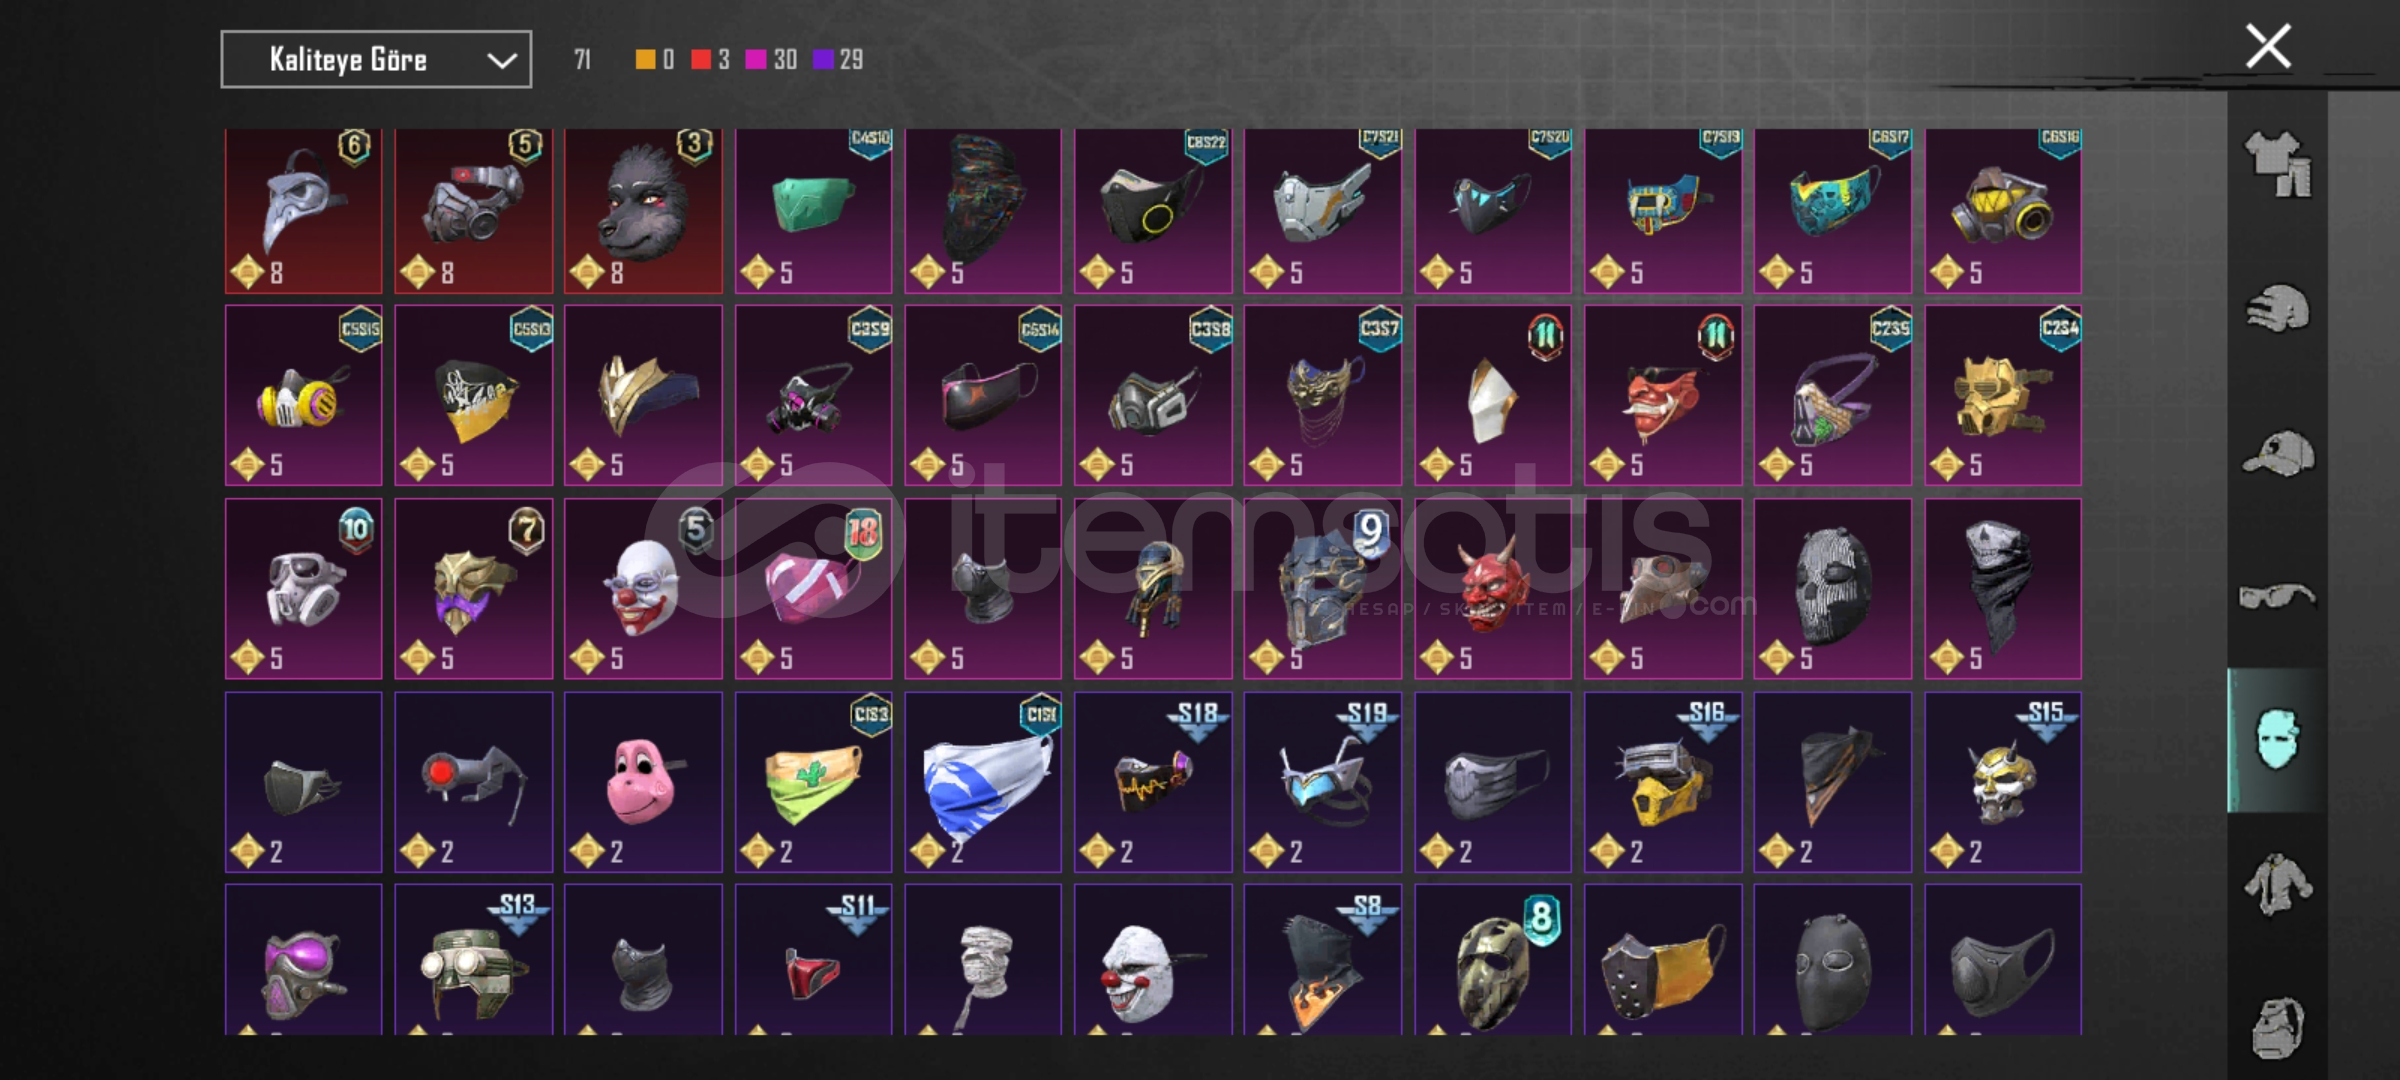Click the red quality count swatch
Screen dimensions: 2400x1080
point(701,60)
